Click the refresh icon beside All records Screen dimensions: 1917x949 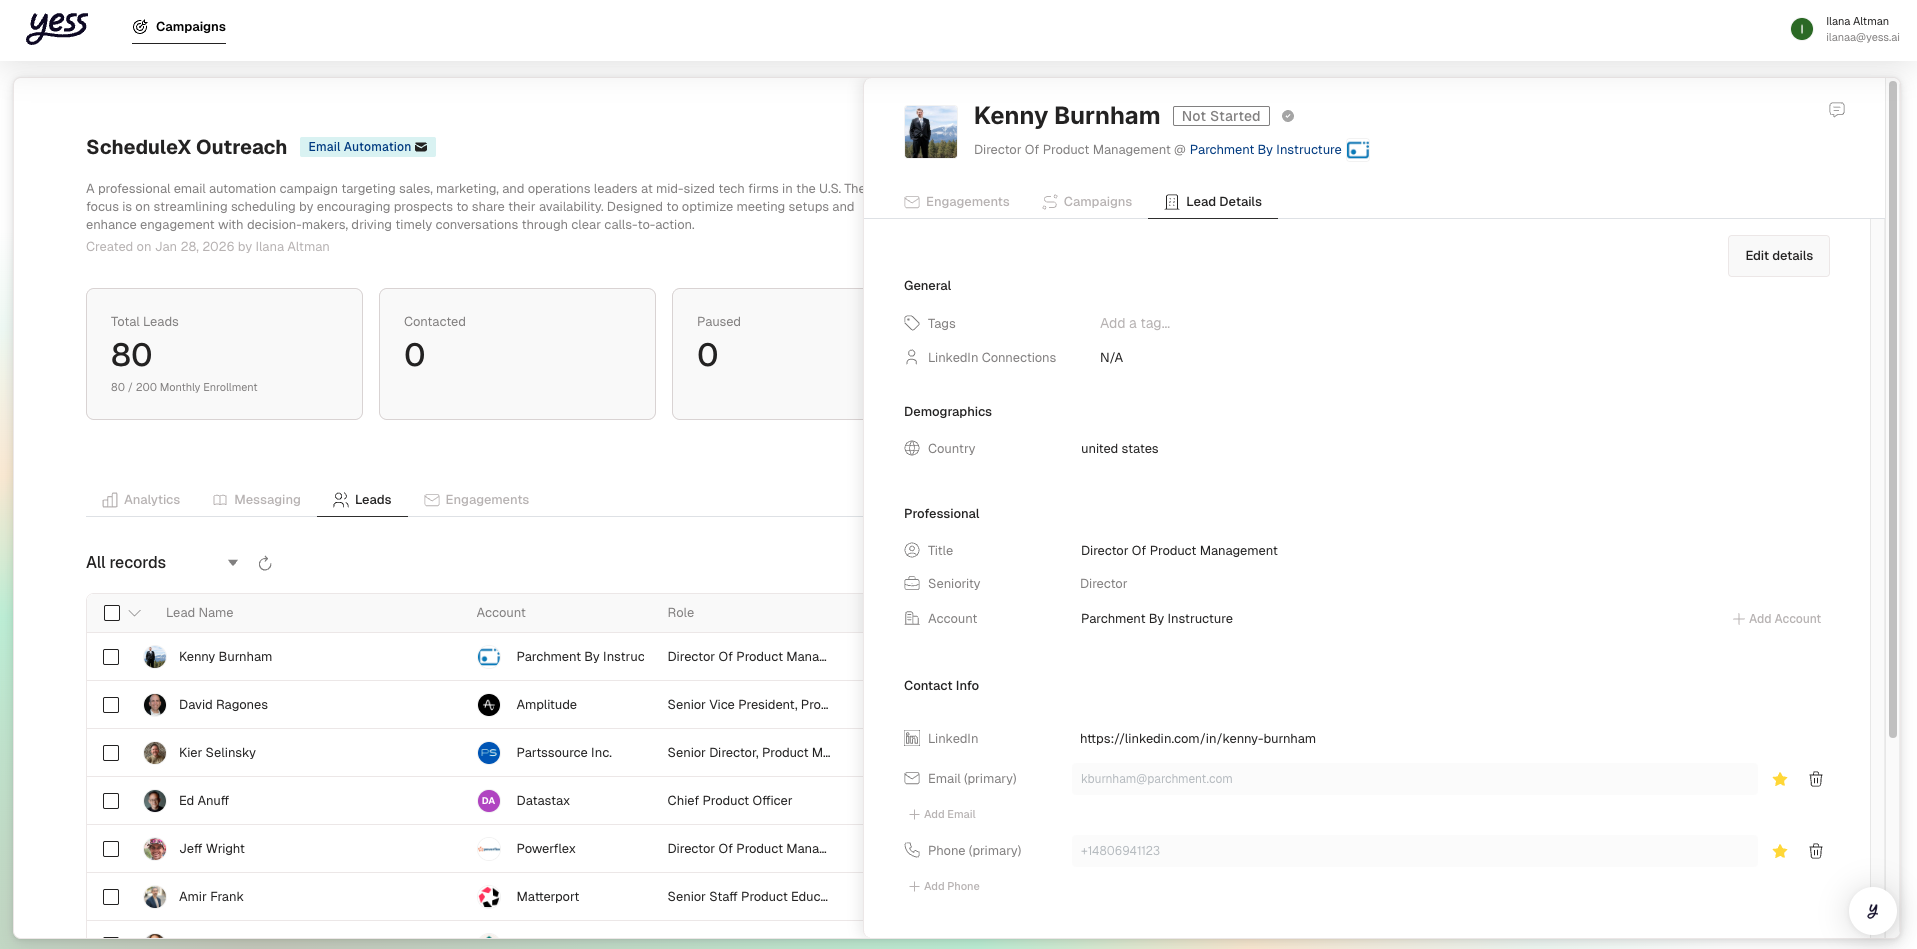tap(265, 564)
